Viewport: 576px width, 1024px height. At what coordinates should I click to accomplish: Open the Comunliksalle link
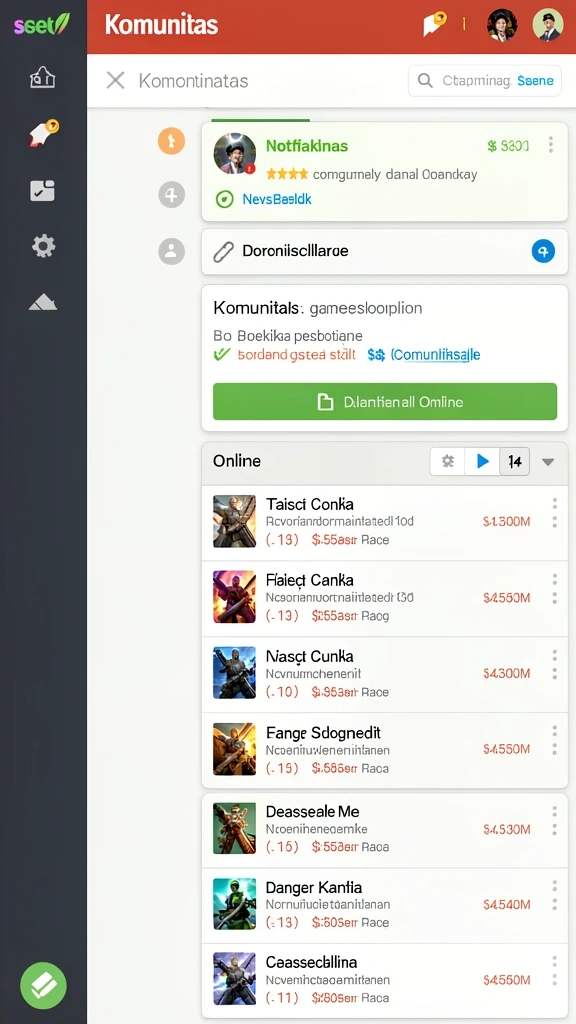pos(435,355)
